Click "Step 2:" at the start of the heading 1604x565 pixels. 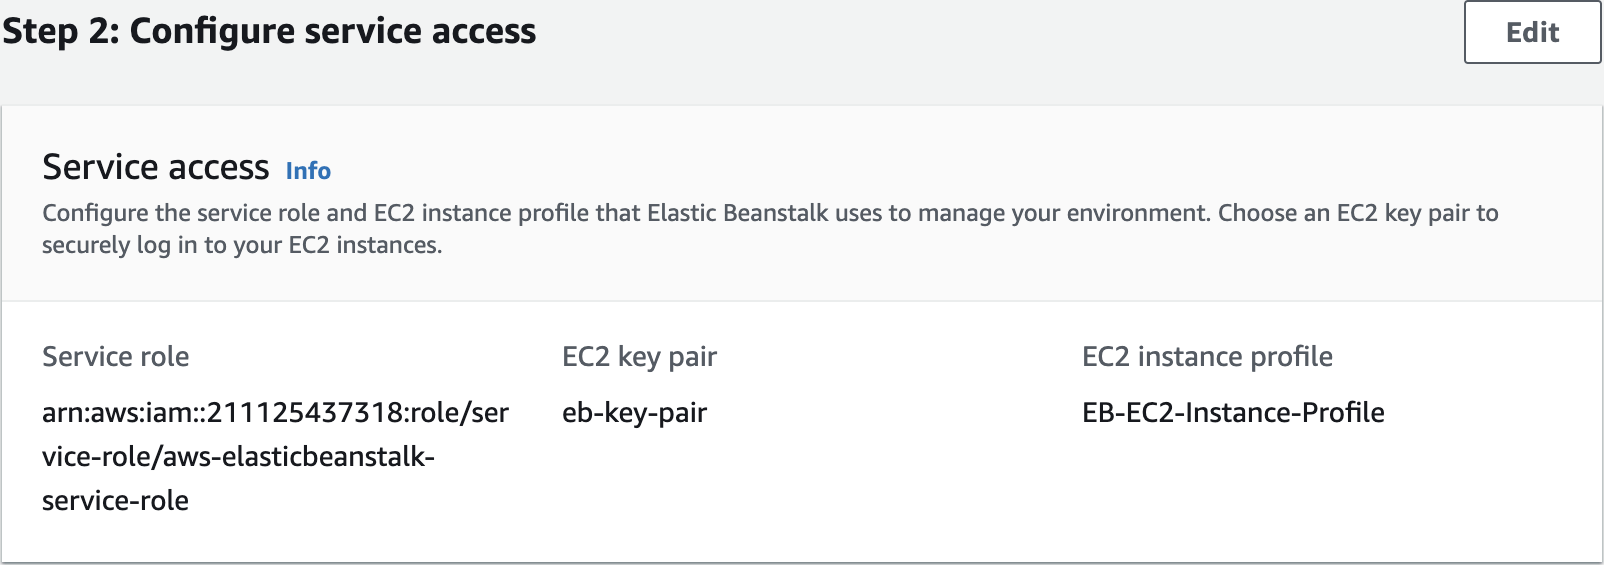60,32
